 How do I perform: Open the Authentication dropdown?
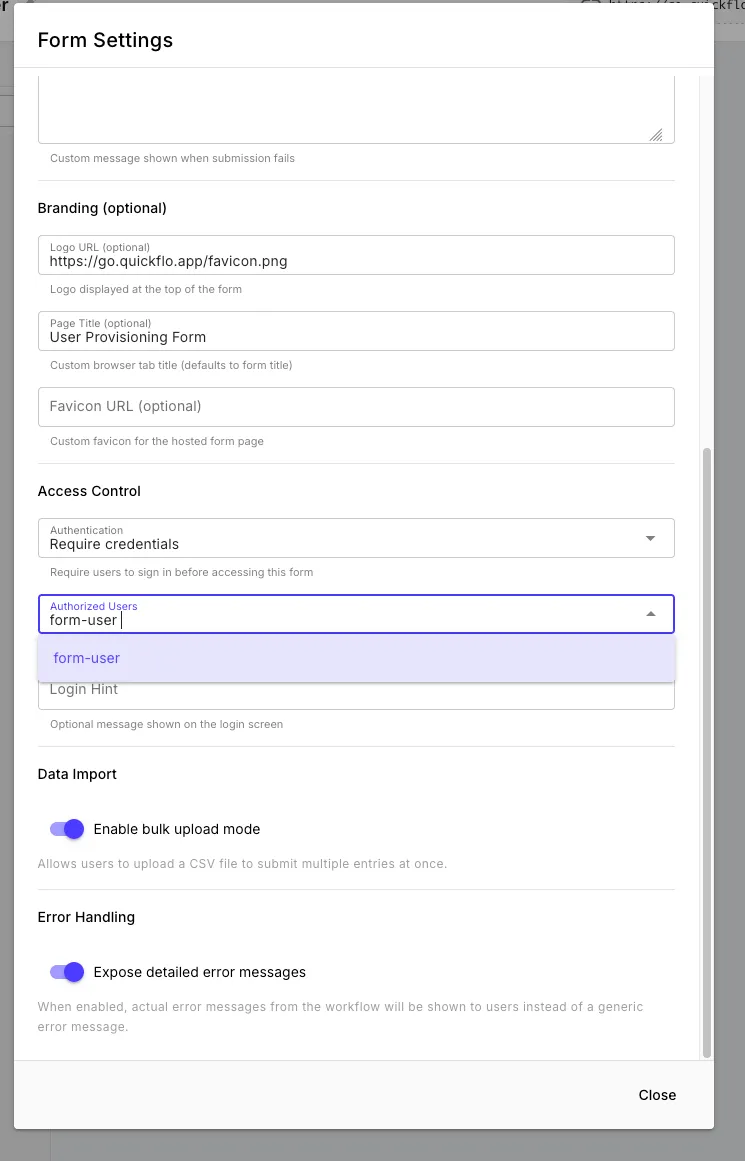[356, 537]
